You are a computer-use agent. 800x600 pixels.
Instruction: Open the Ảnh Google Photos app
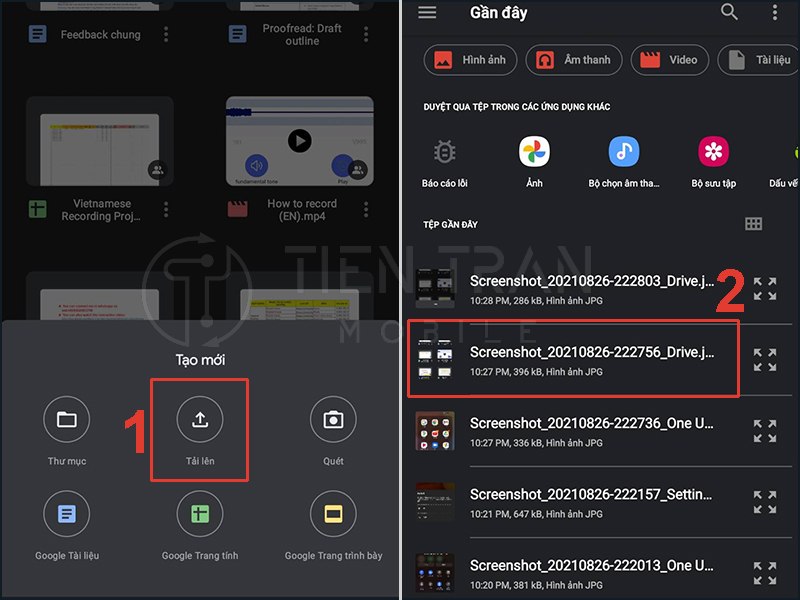(534, 152)
